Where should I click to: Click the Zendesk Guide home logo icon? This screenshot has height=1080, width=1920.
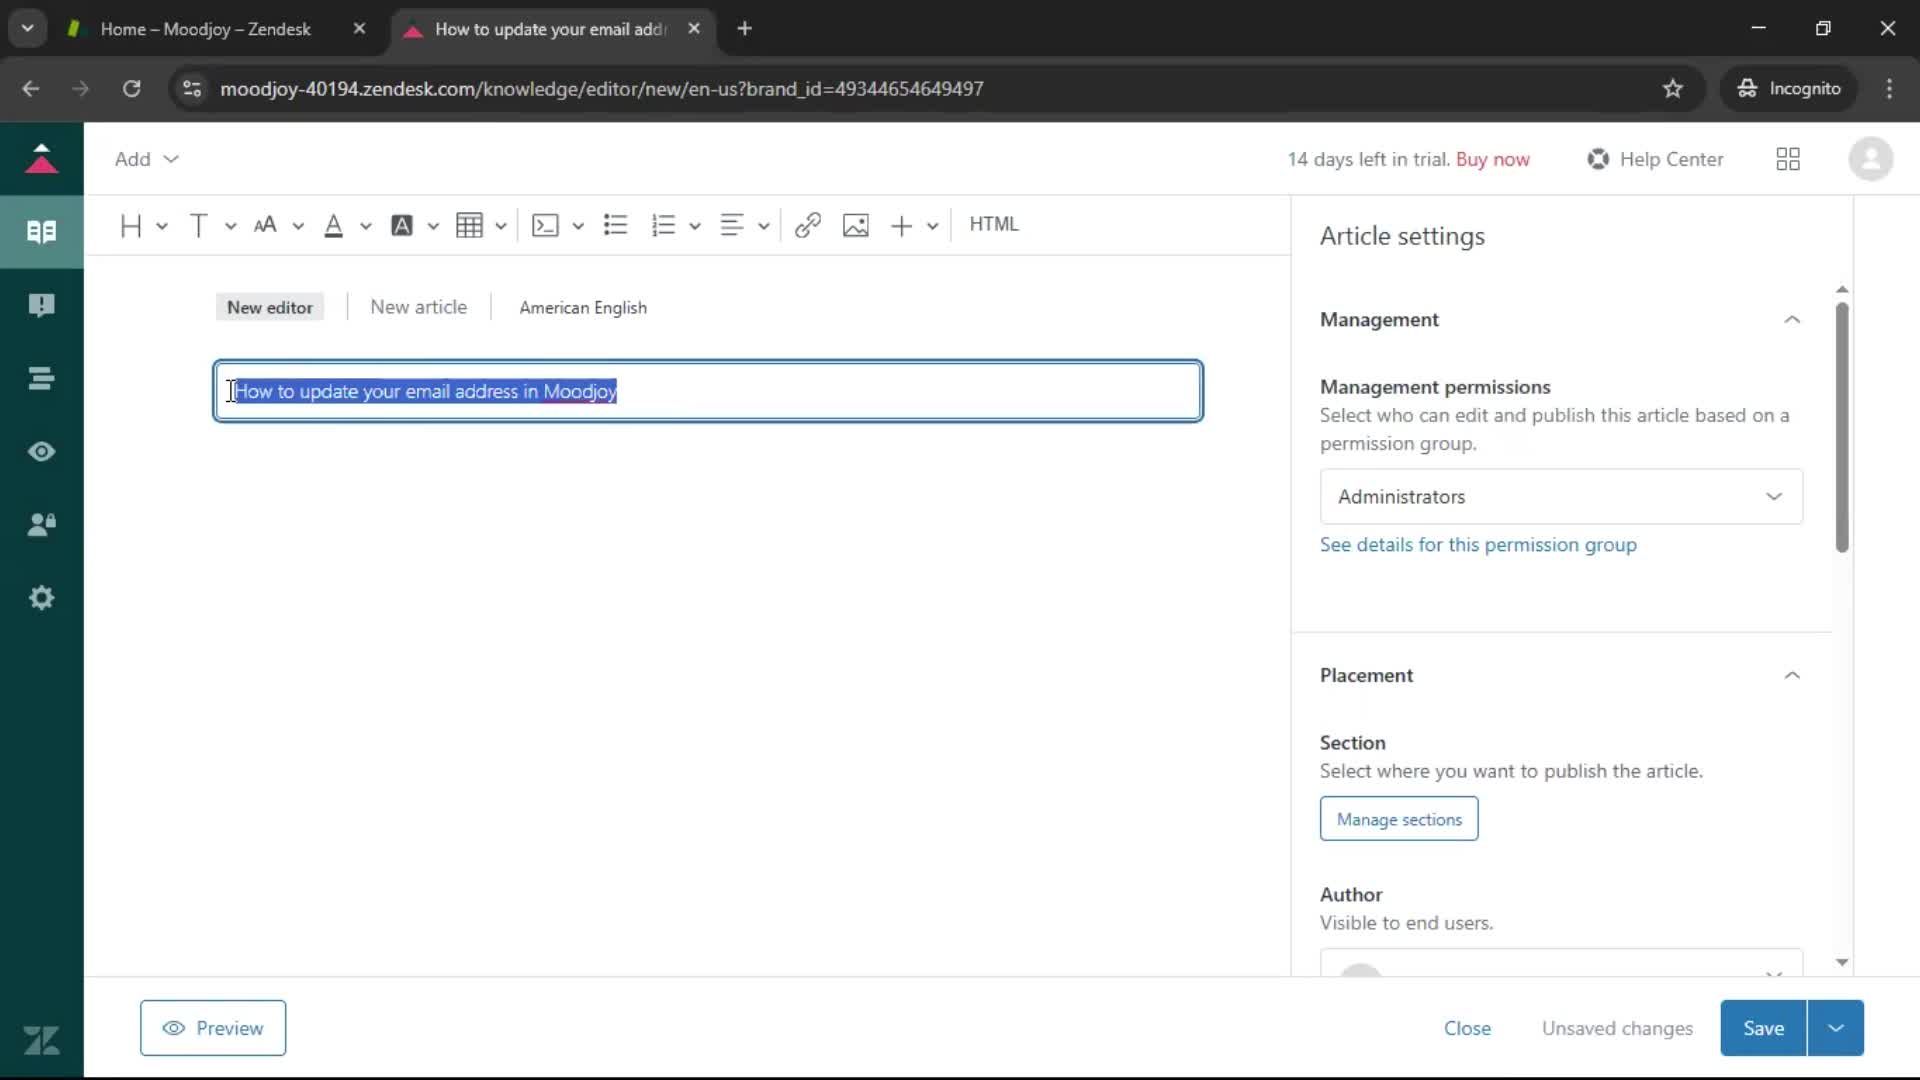point(41,158)
